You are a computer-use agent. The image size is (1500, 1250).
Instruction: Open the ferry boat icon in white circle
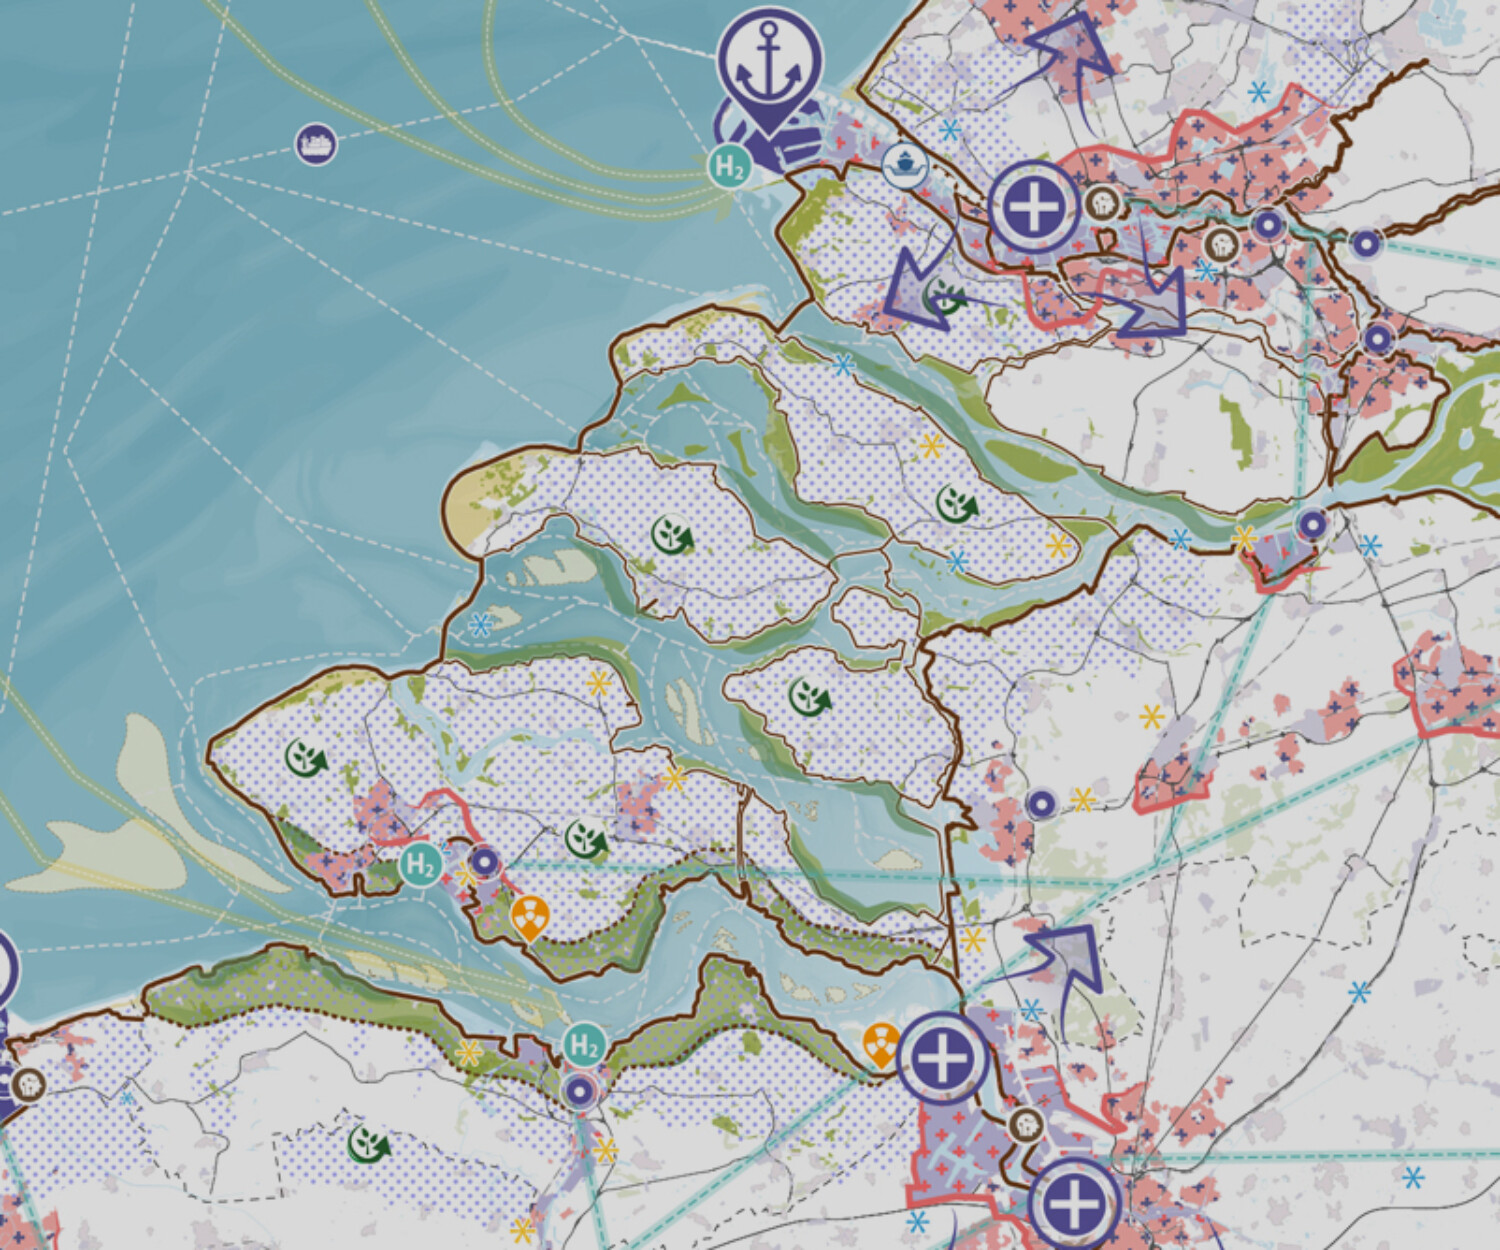(904, 164)
